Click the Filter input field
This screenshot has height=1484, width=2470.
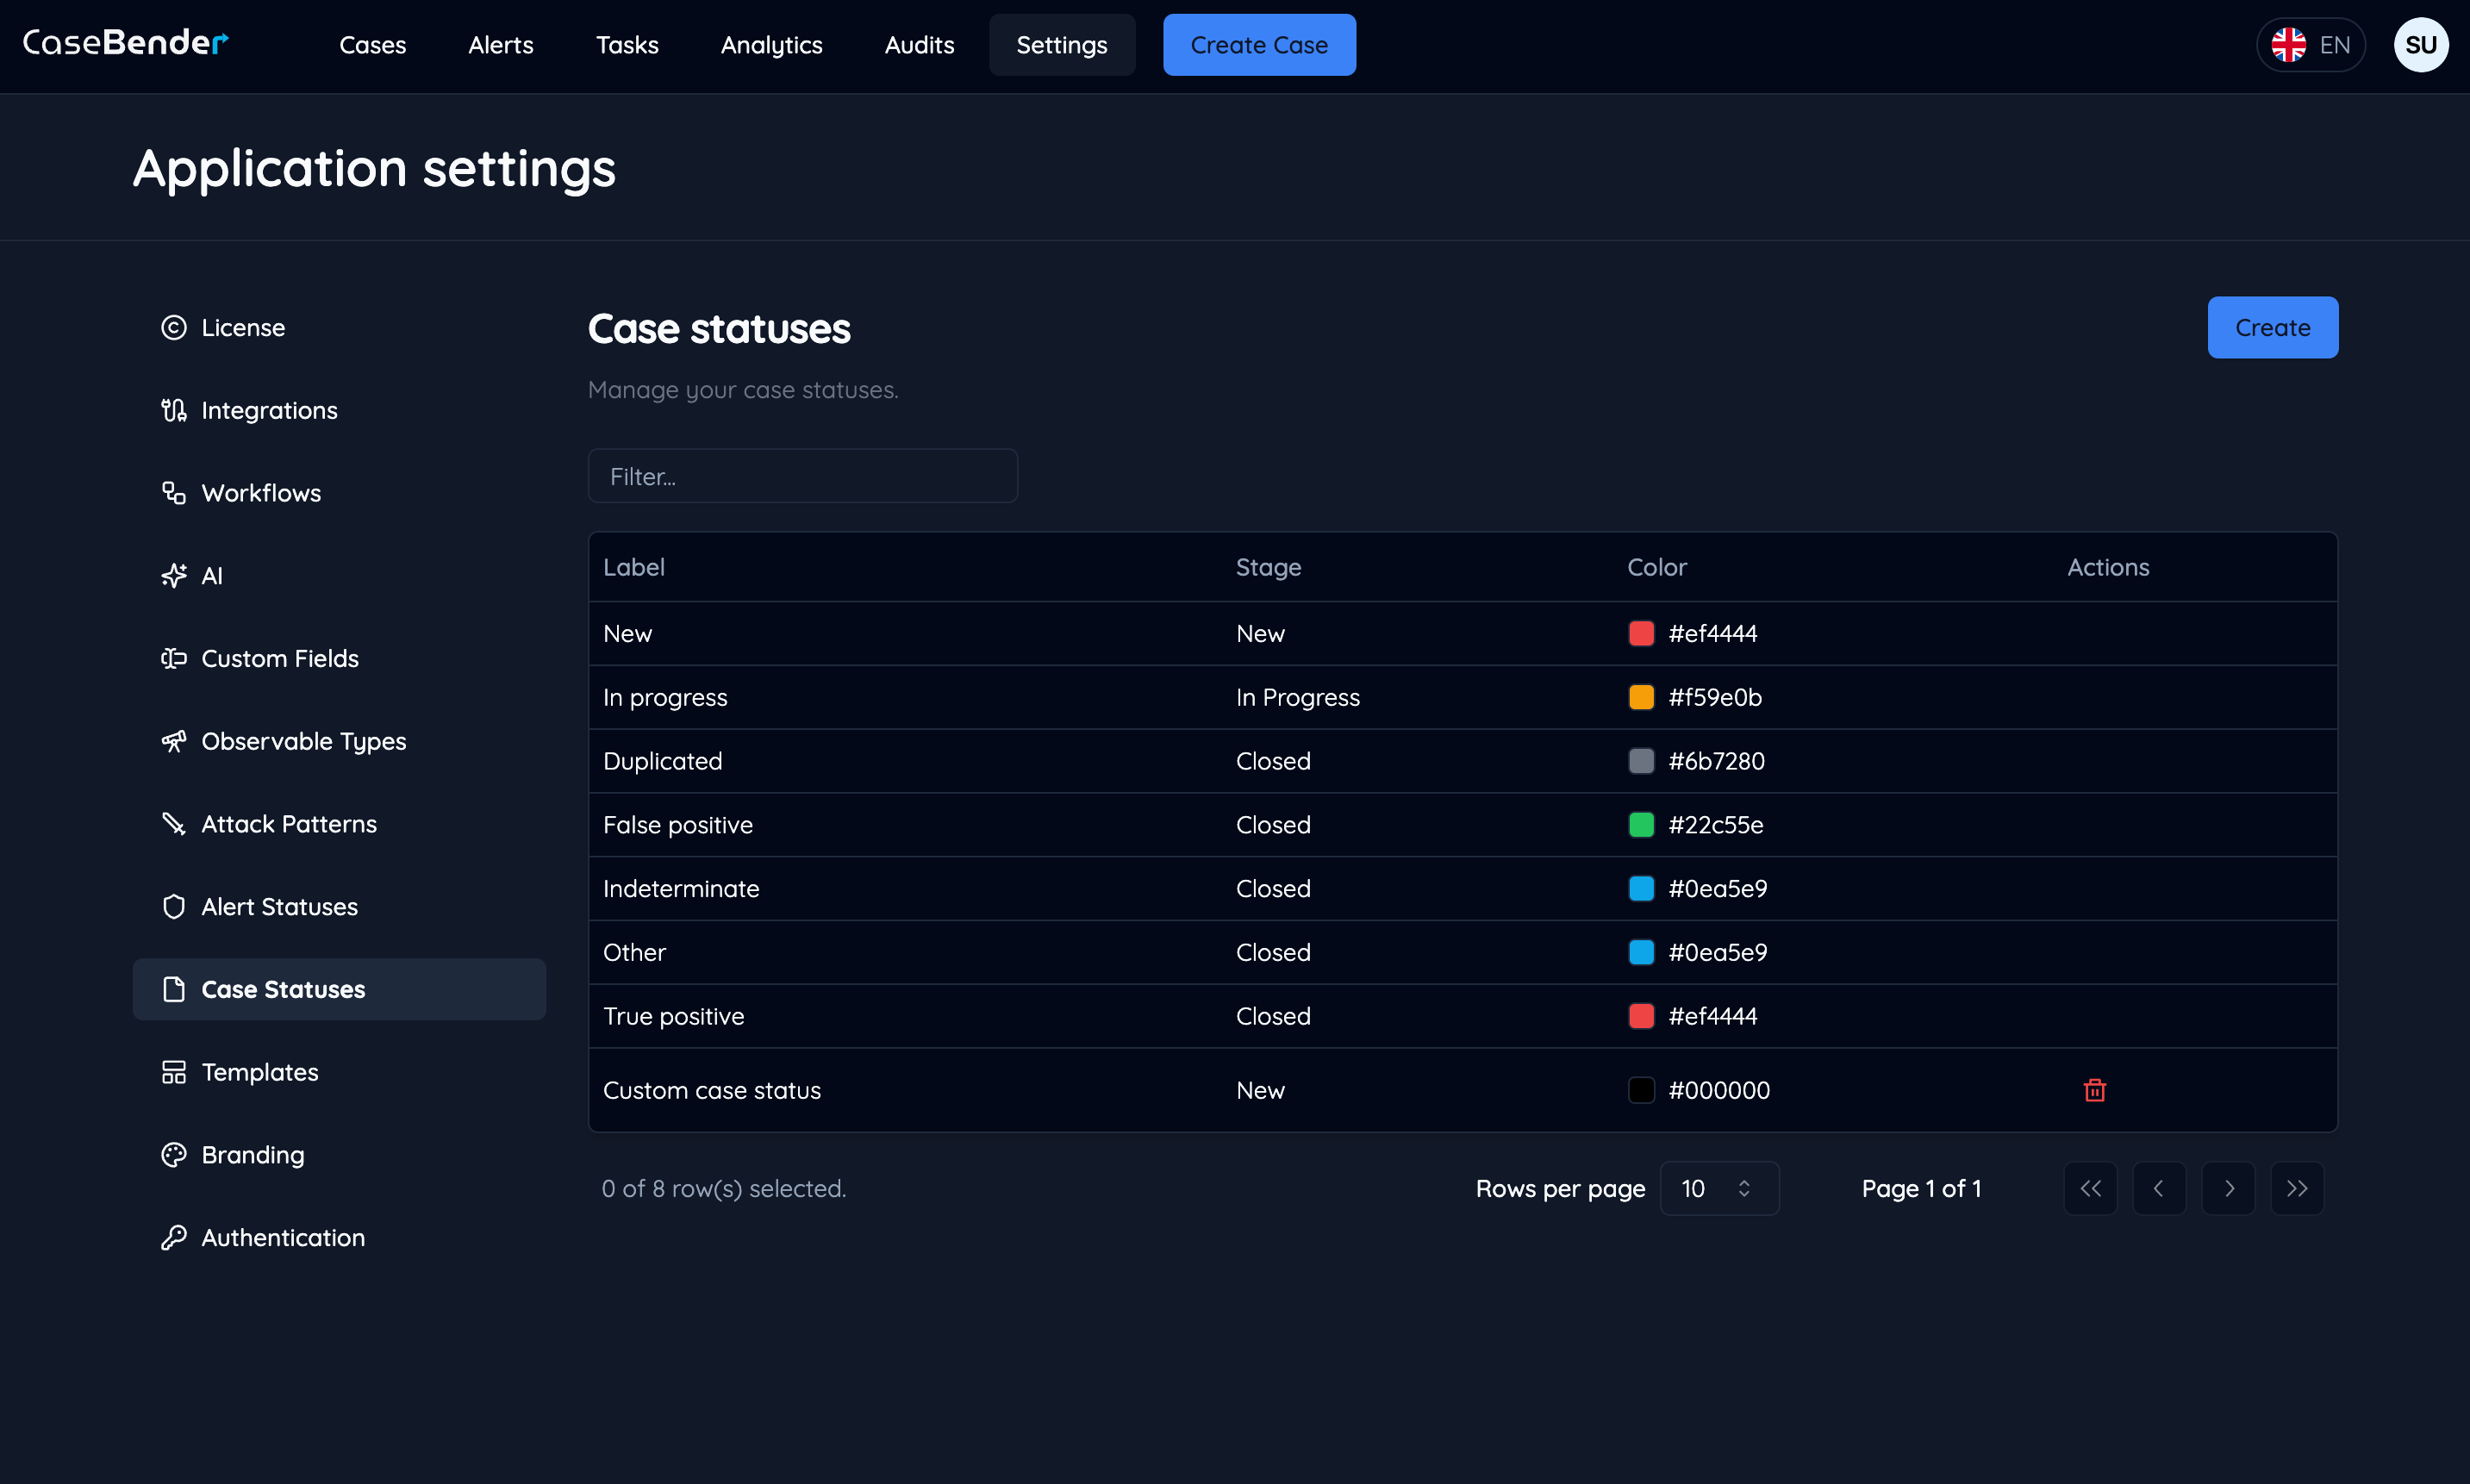802,476
